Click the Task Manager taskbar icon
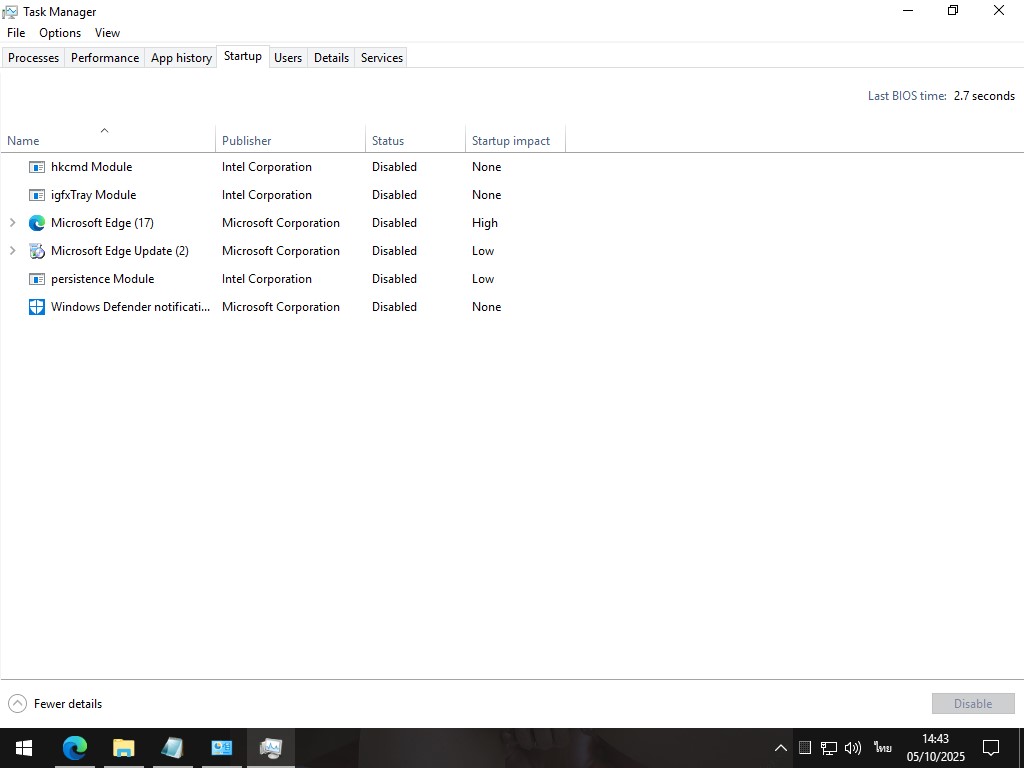Viewport: 1024px width, 768px height. (x=270, y=748)
